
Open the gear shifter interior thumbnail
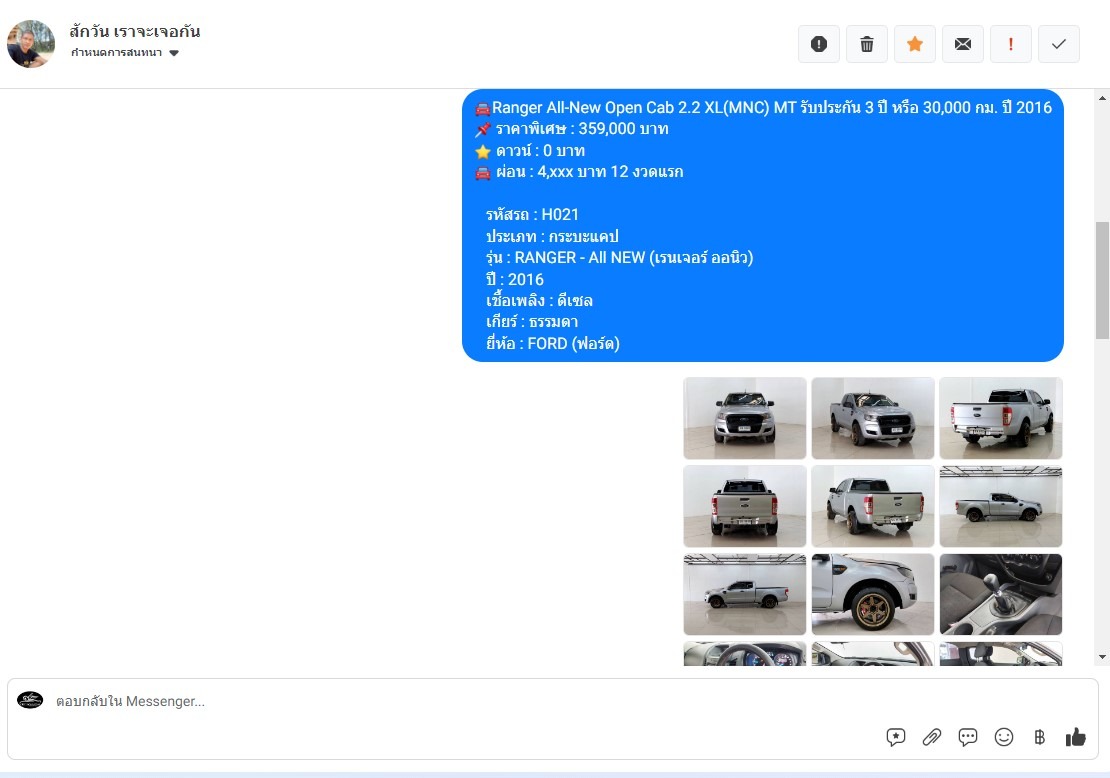tap(1000, 594)
